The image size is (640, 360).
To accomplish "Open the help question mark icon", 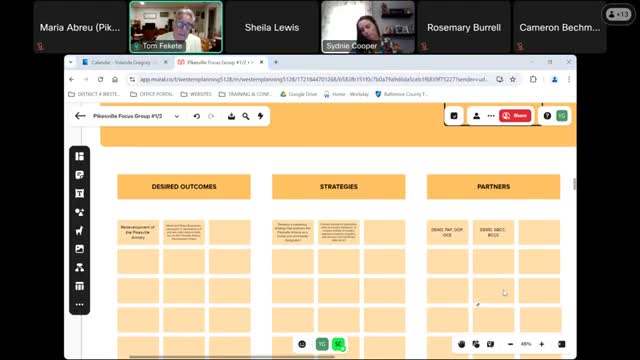I will (x=547, y=116).
